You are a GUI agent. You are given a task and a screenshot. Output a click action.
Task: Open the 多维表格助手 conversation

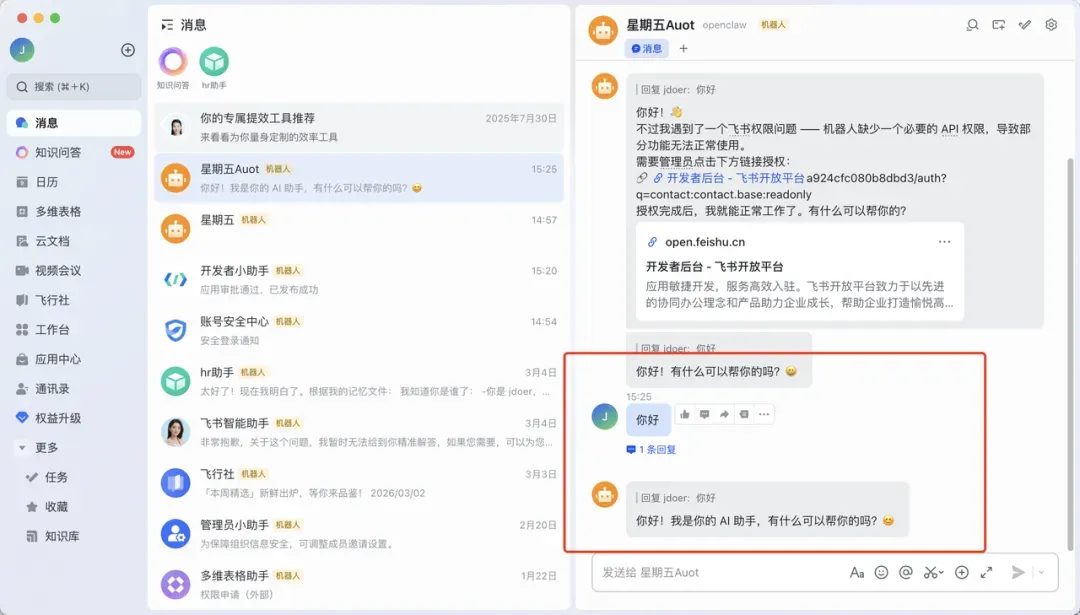tap(359, 585)
